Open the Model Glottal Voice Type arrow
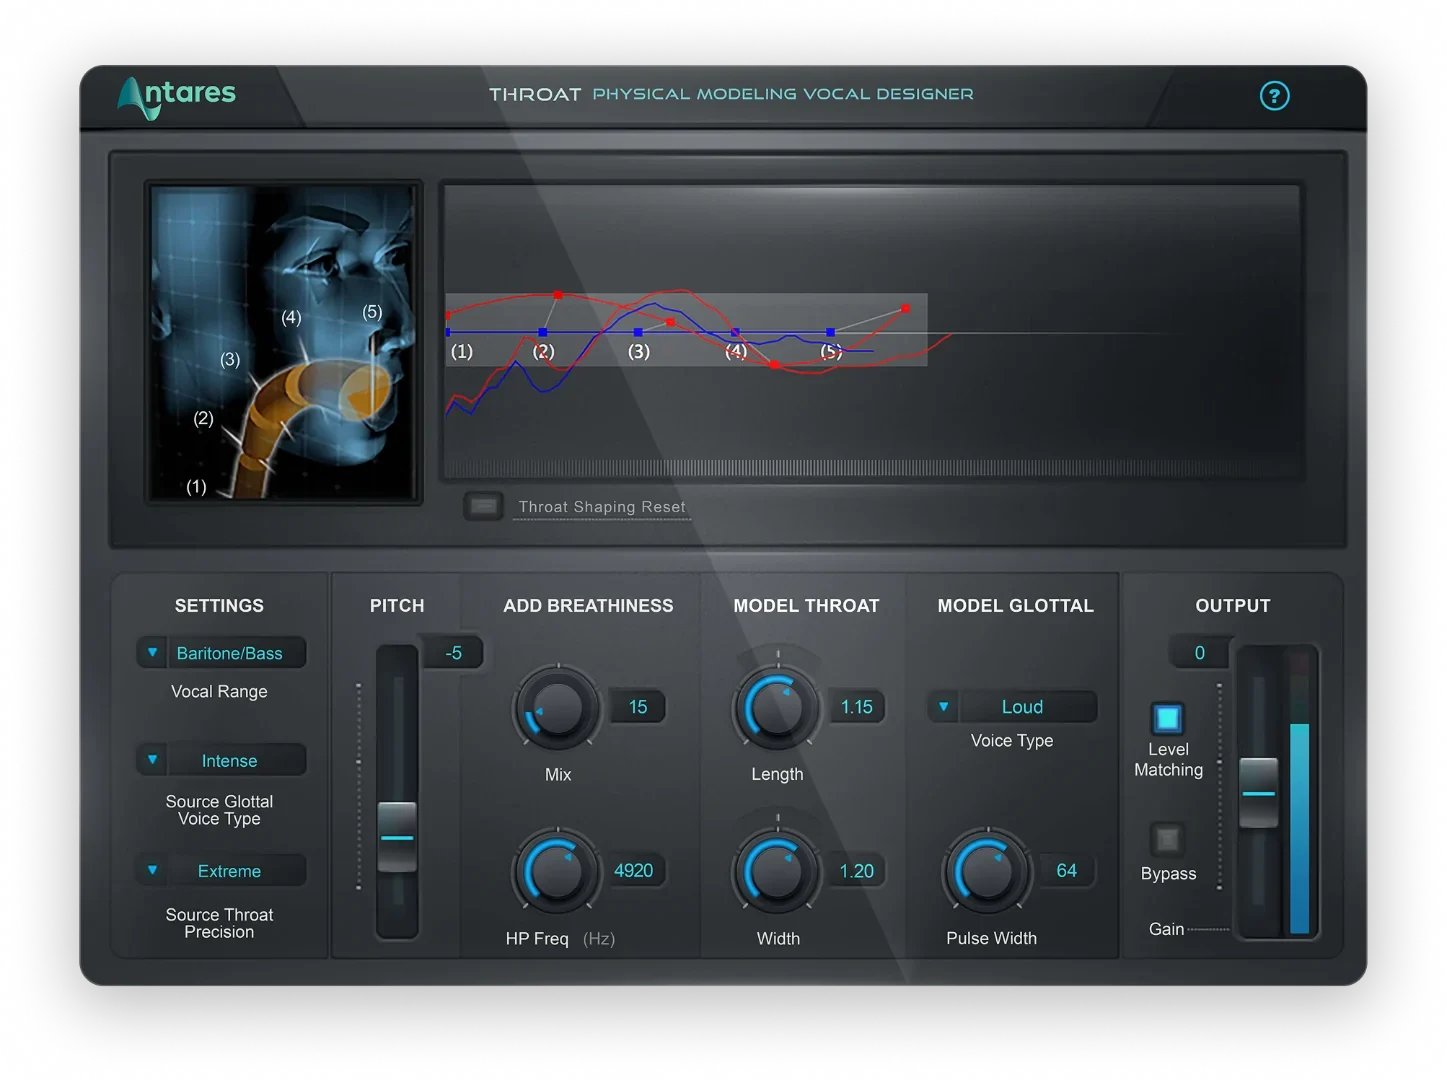 click(x=943, y=706)
